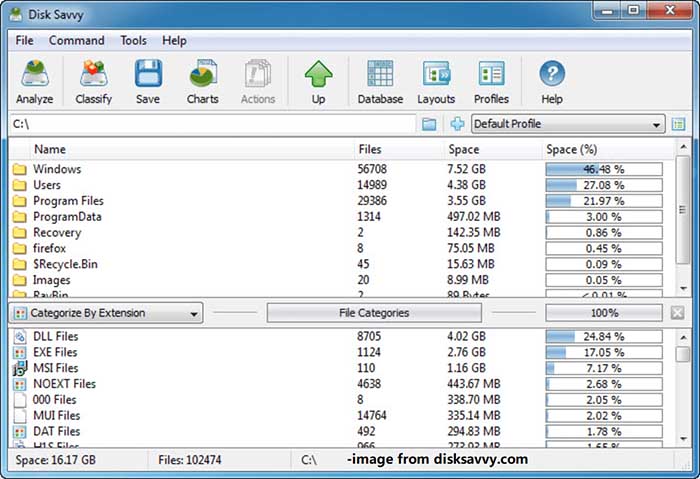Click the 142.35 MB space value

click(x=474, y=233)
